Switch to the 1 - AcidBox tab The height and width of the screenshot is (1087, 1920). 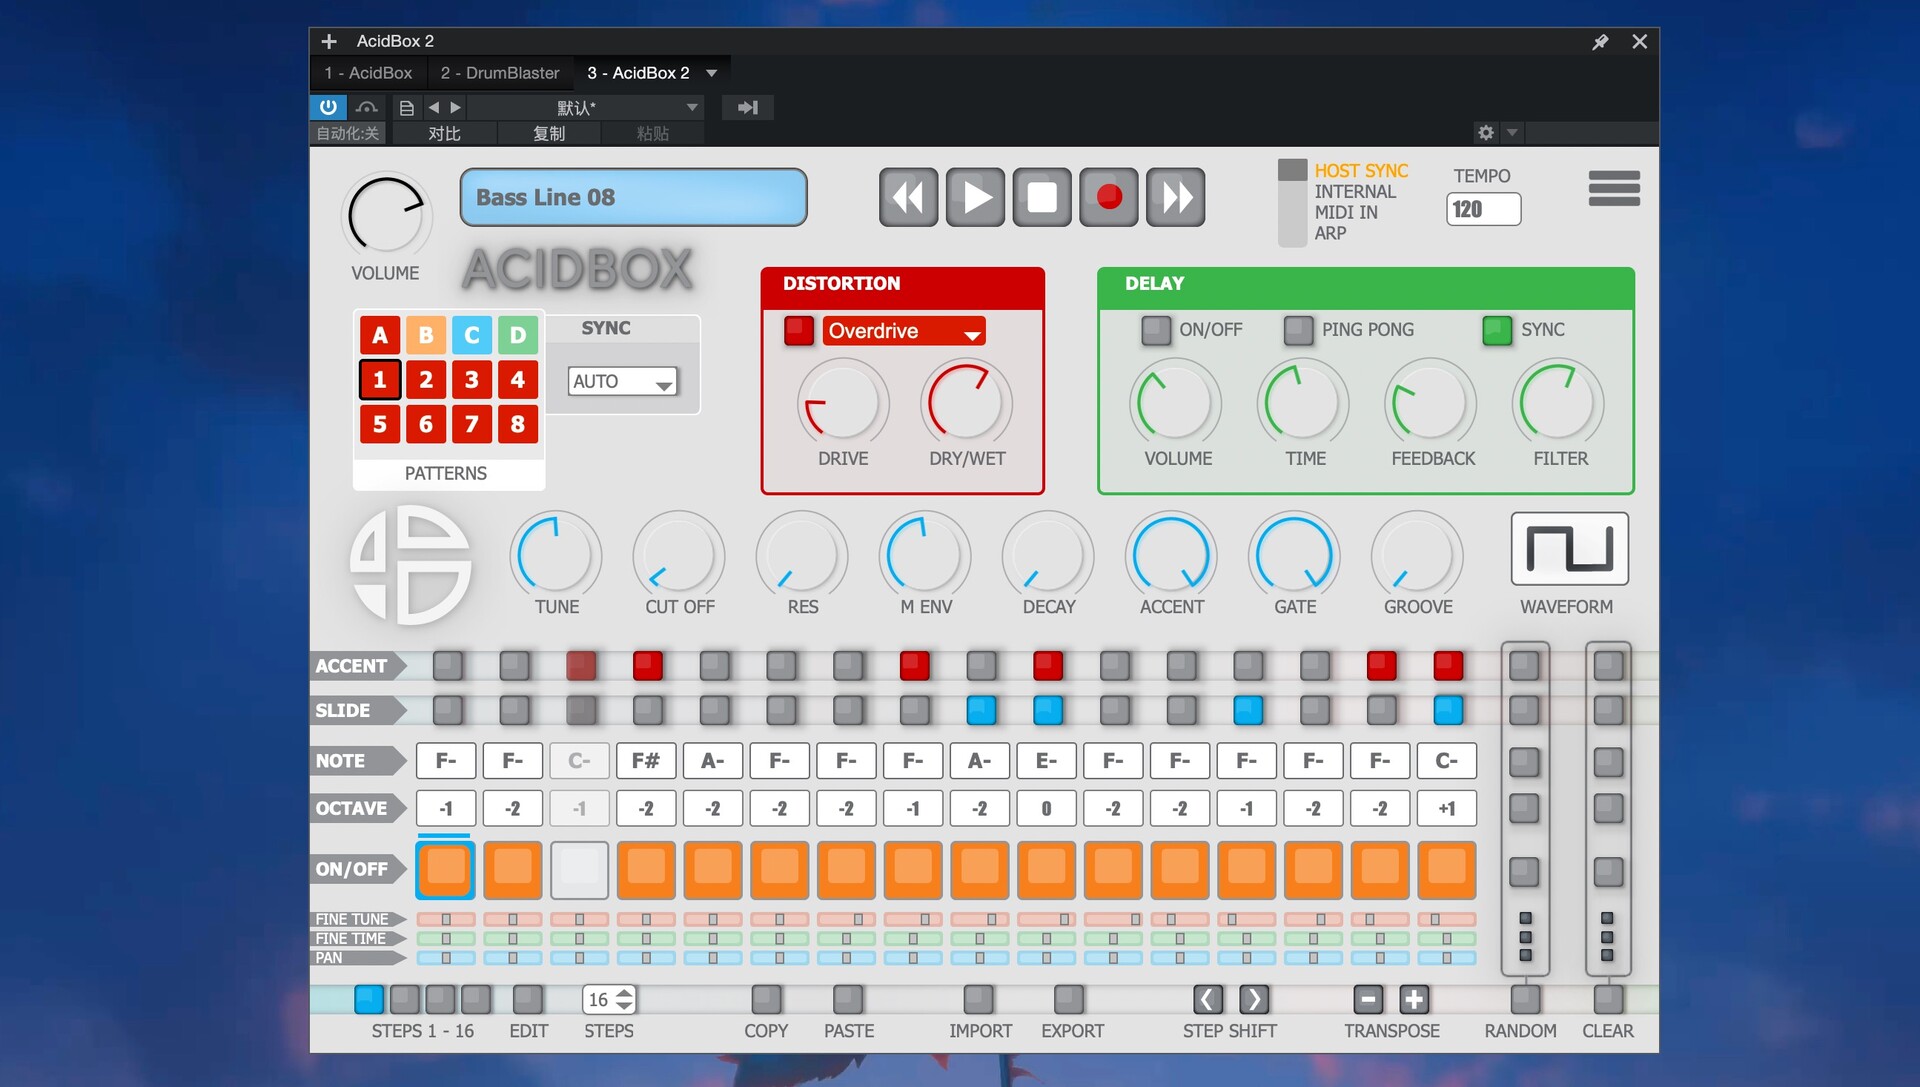coord(368,73)
